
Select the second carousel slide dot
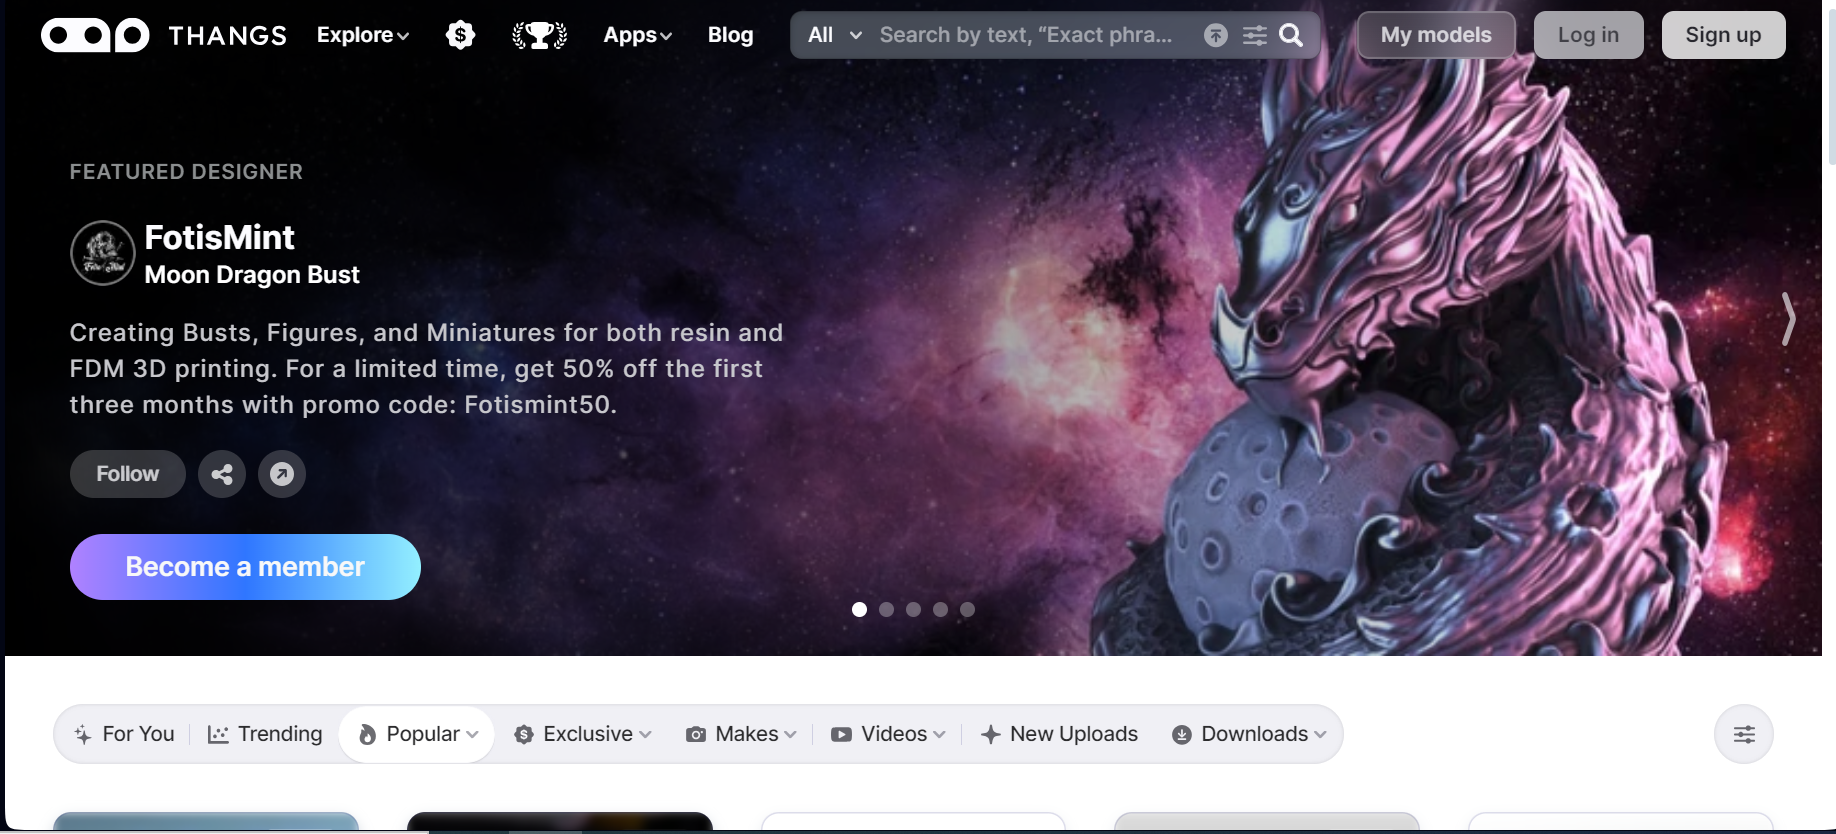point(886,609)
